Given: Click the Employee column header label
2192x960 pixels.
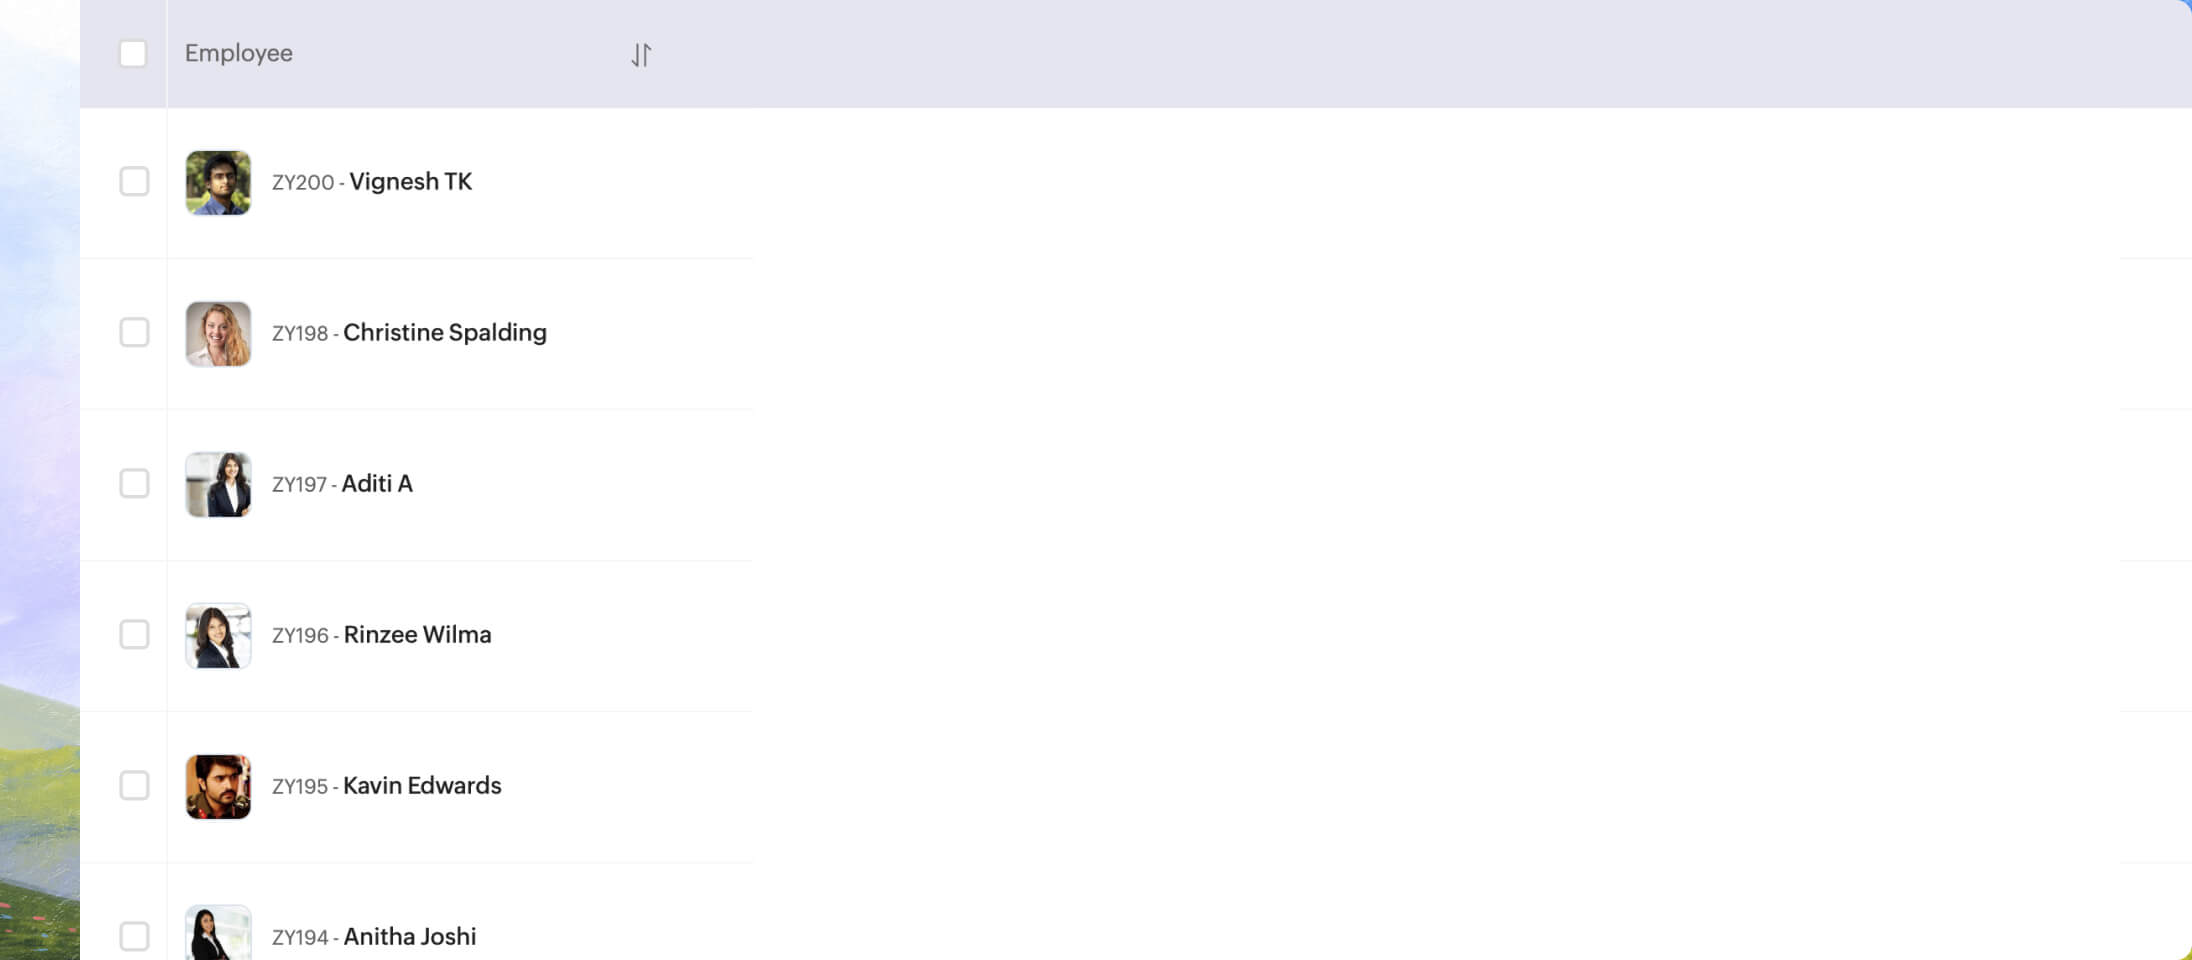Looking at the screenshot, I should (x=239, y=53).
